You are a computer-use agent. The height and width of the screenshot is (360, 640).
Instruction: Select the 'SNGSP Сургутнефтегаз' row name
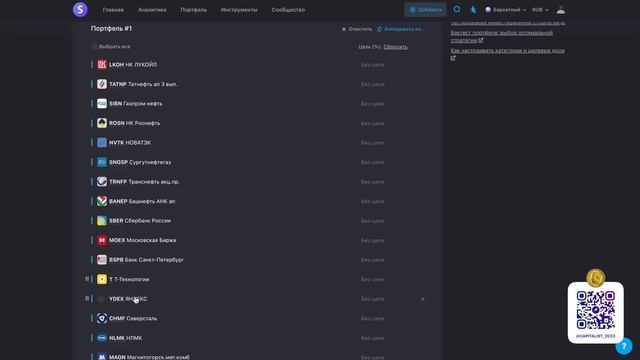[140, 162]
